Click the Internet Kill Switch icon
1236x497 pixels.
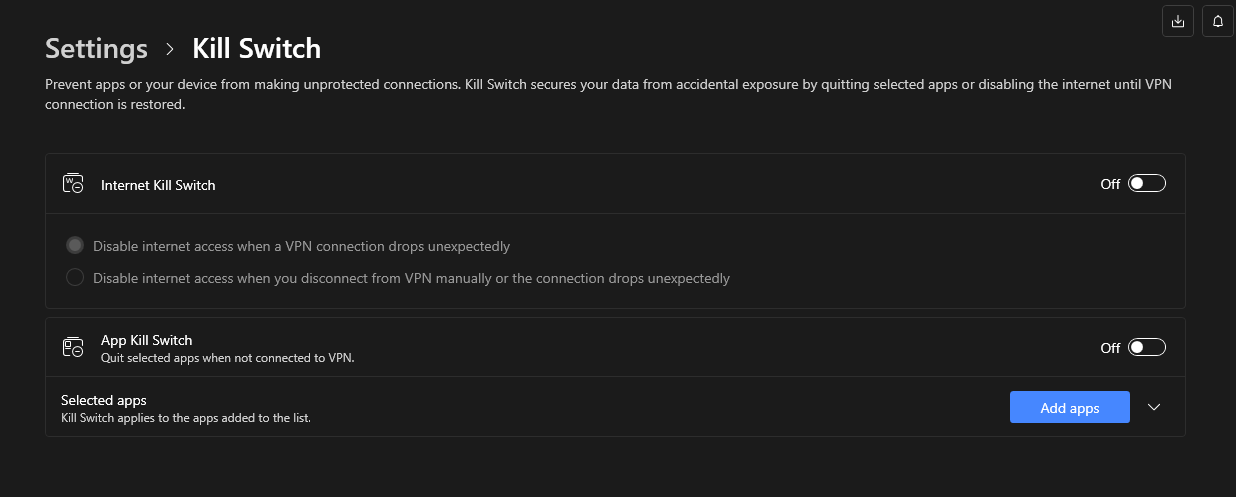(73, 184)
